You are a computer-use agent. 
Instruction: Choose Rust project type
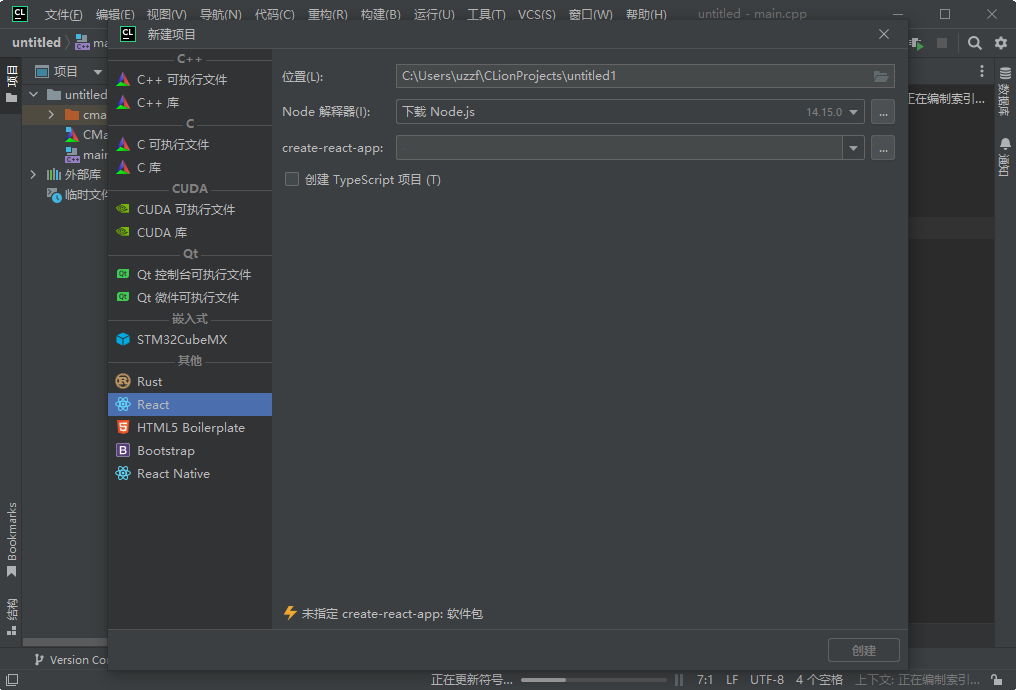(x=189, y=382)
